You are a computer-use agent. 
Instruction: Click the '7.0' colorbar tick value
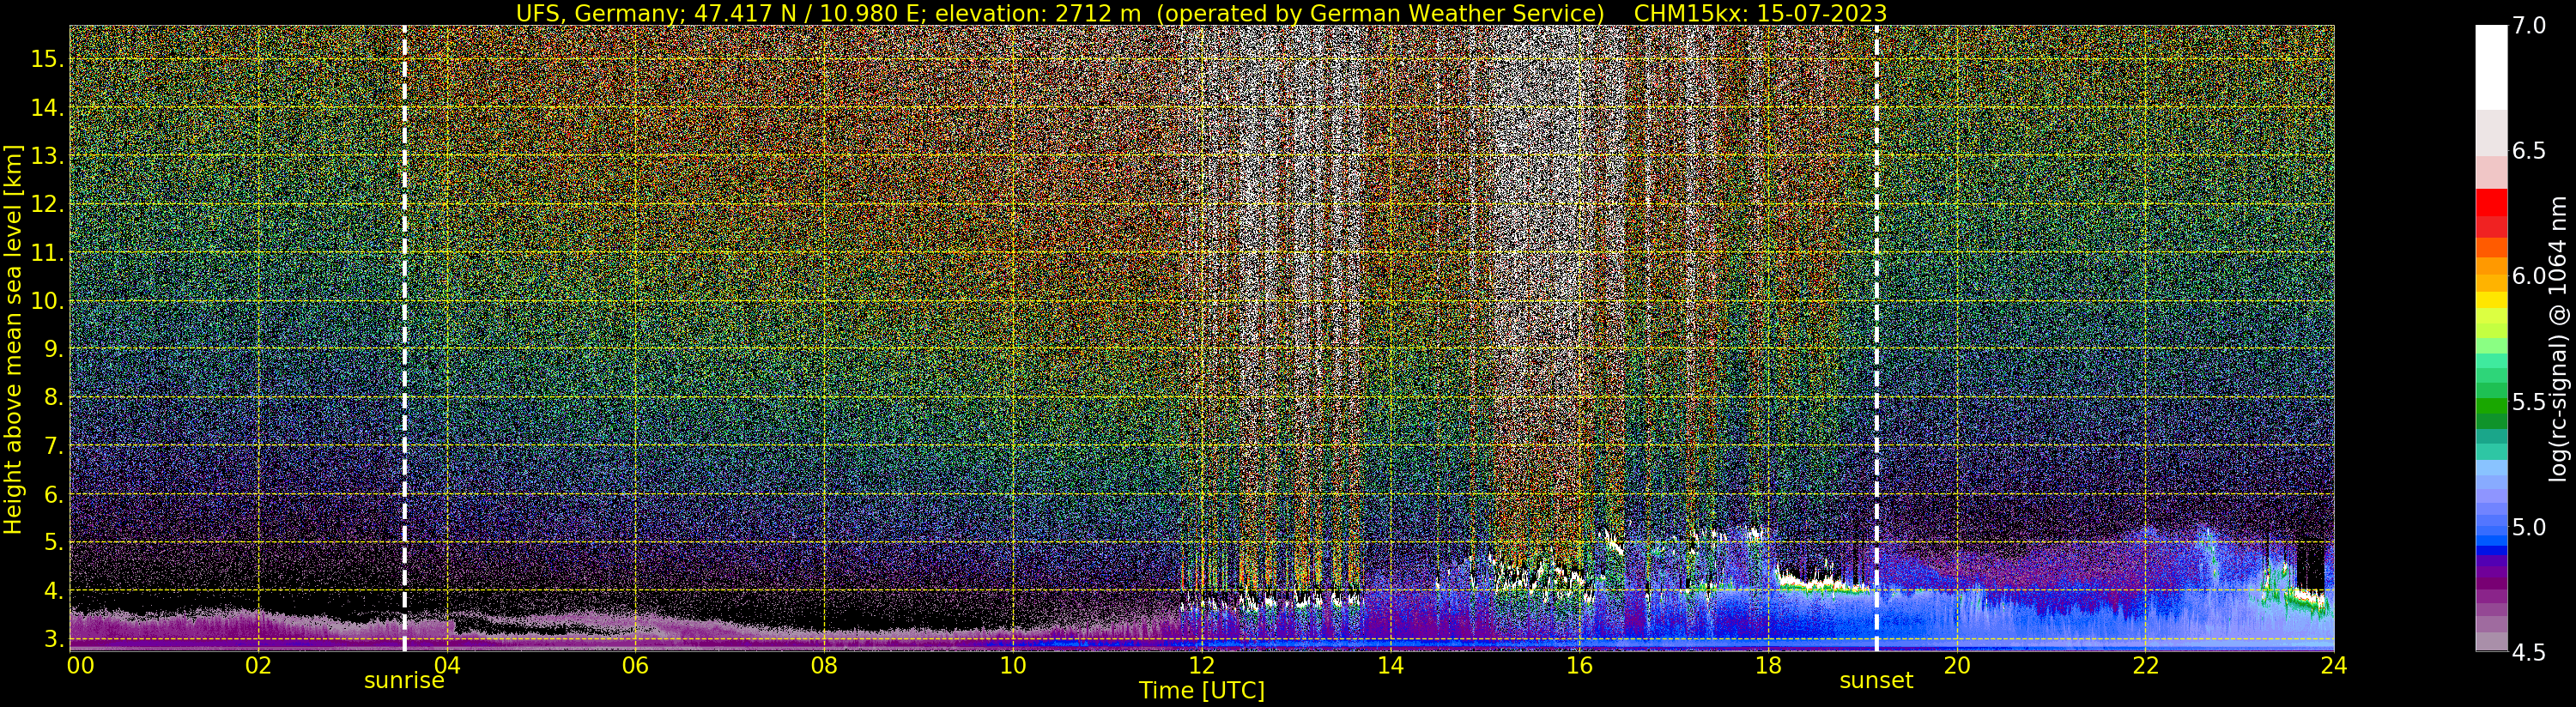[x=2530, y=26]
